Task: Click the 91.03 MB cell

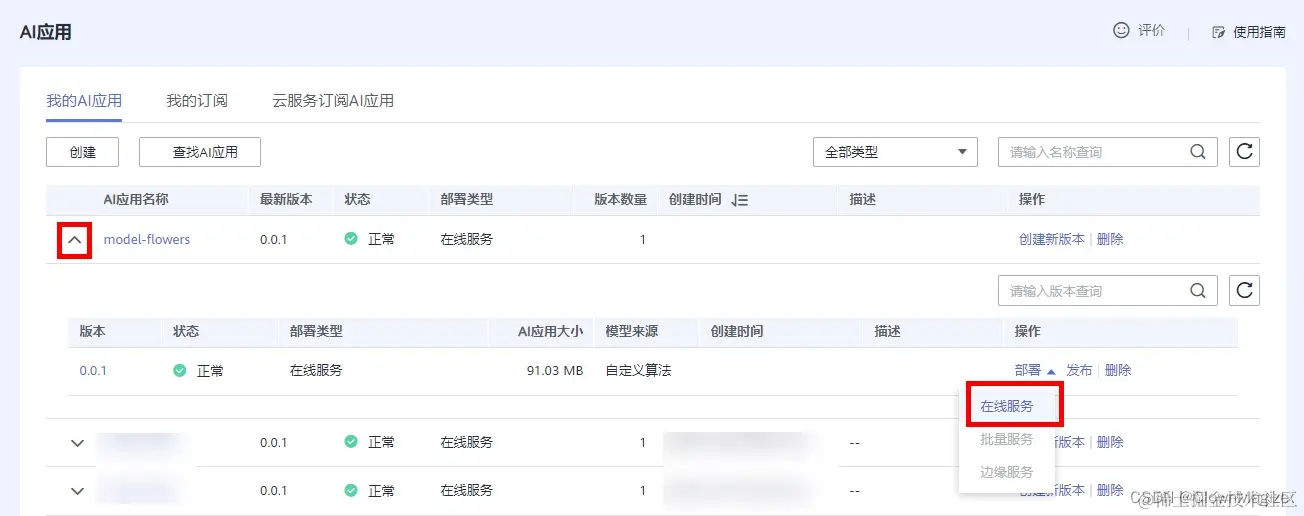Action: point(555,370)
